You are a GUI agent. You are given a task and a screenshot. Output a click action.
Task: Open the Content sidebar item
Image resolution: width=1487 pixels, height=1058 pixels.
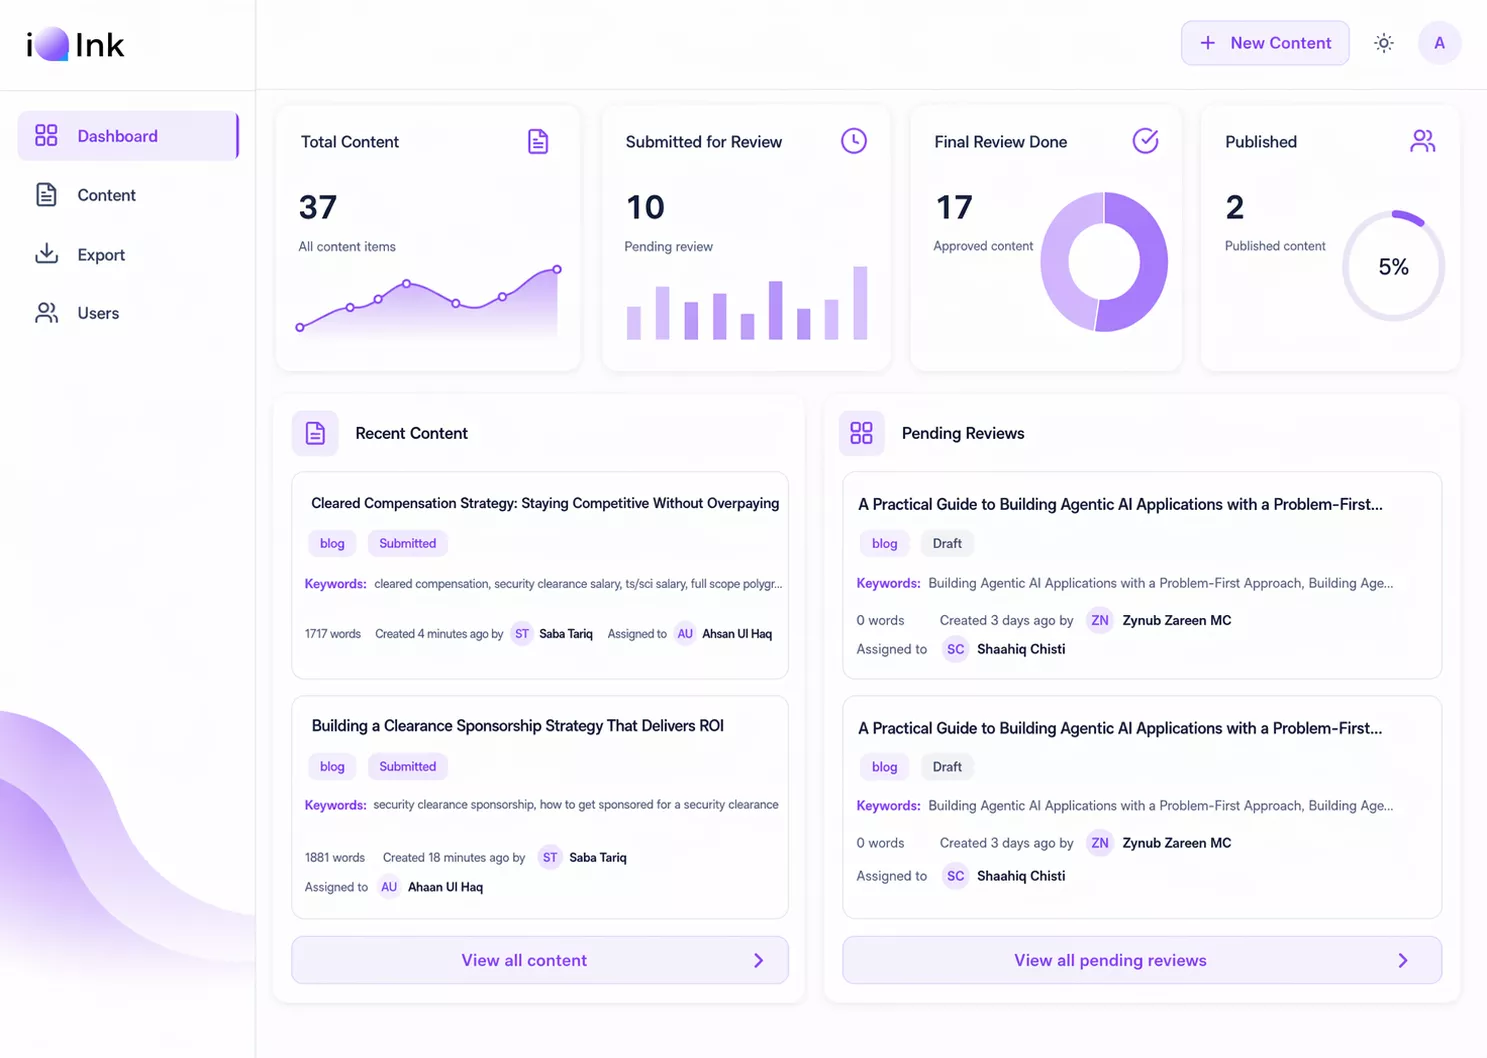(x=128, y=195)
